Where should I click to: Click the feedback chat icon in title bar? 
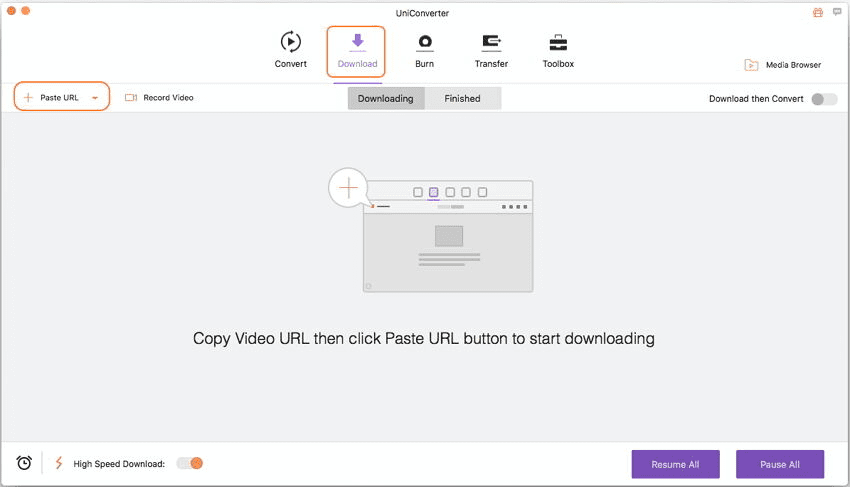[x=836, y=12]
